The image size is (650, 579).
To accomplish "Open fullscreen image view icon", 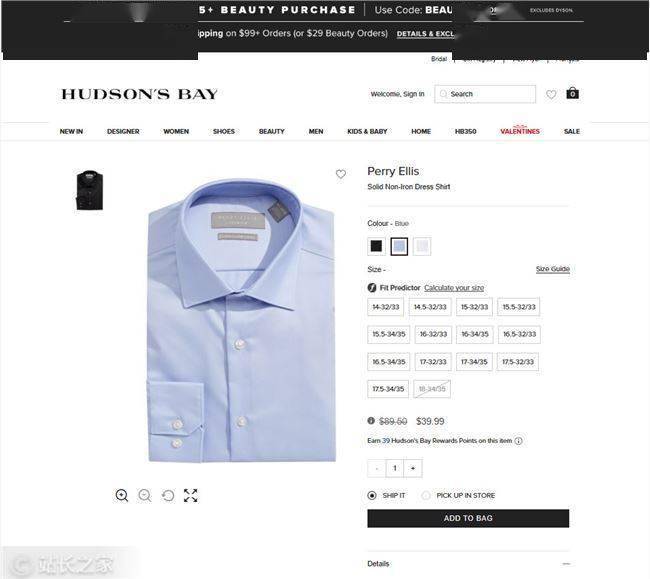I will [x=191, y=495].
